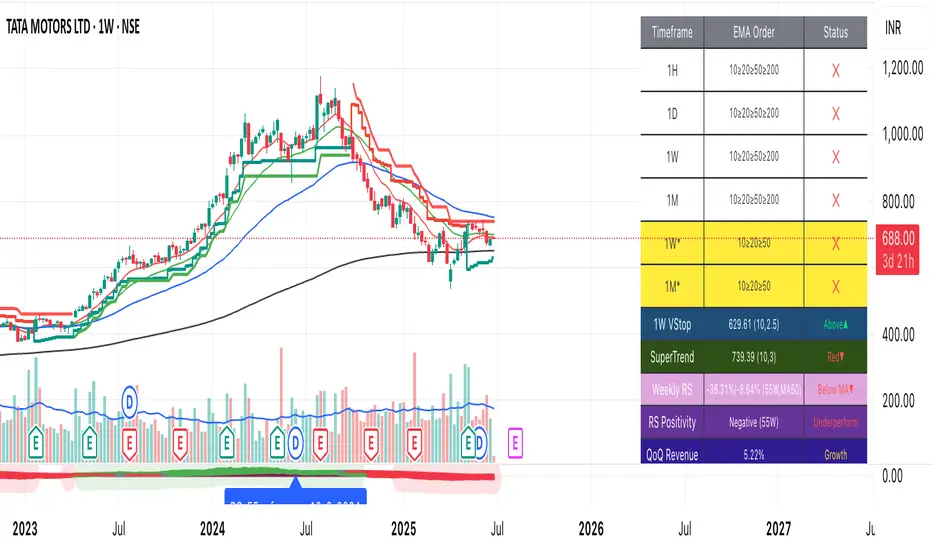Screen dimensions: 932x550
Task: Click the 1W VStop Above status cell
Action: [835, 323]
